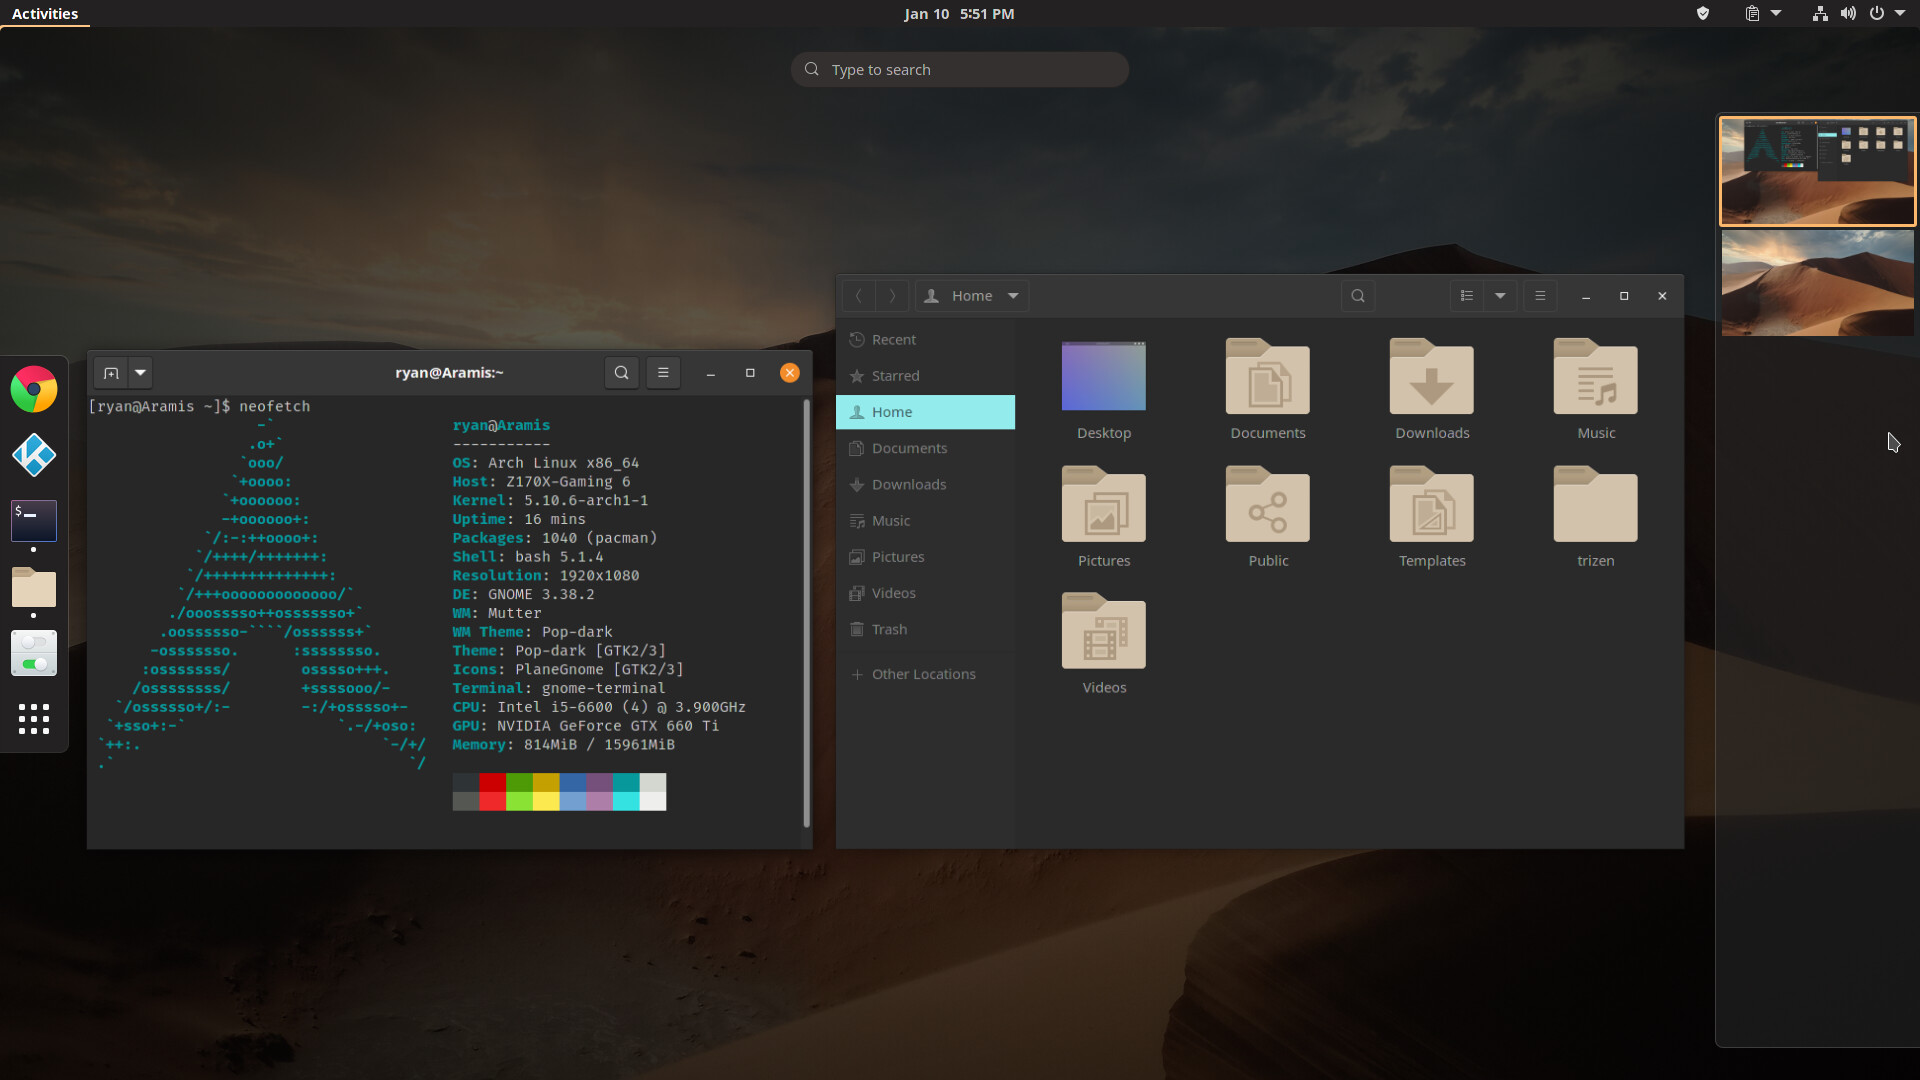This screenshot has height=1080, width=1920.
Task: Expand the new-tab dropdown in the terminal
Action: coord(140,372)
